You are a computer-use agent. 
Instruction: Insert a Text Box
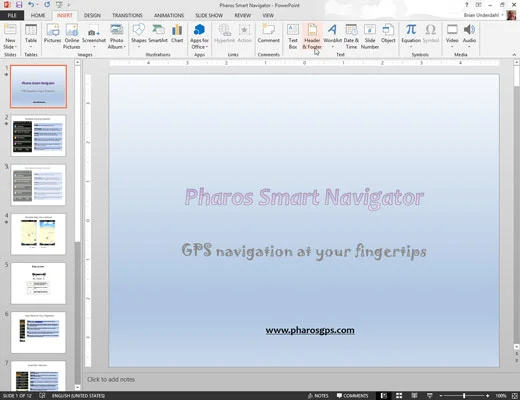[x=293, y=37]
